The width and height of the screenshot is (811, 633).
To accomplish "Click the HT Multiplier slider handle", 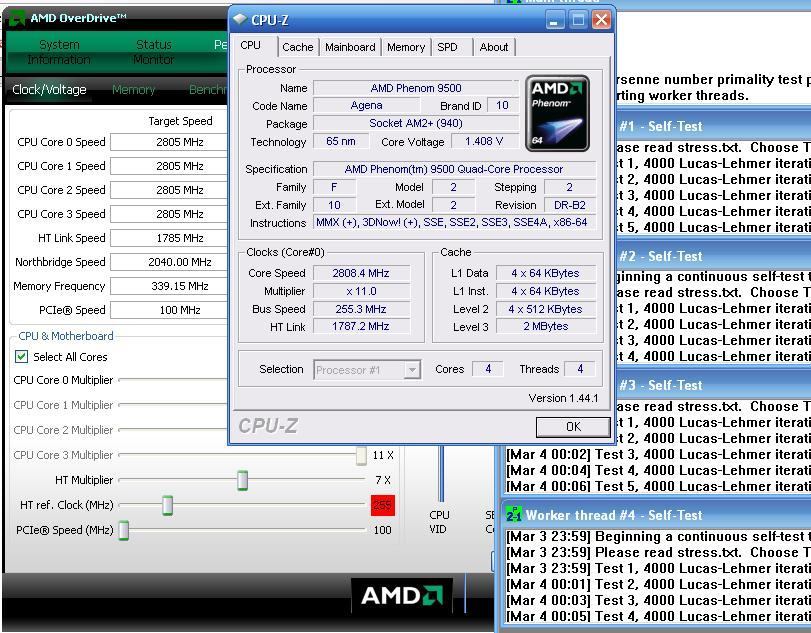I will (242, 480).
